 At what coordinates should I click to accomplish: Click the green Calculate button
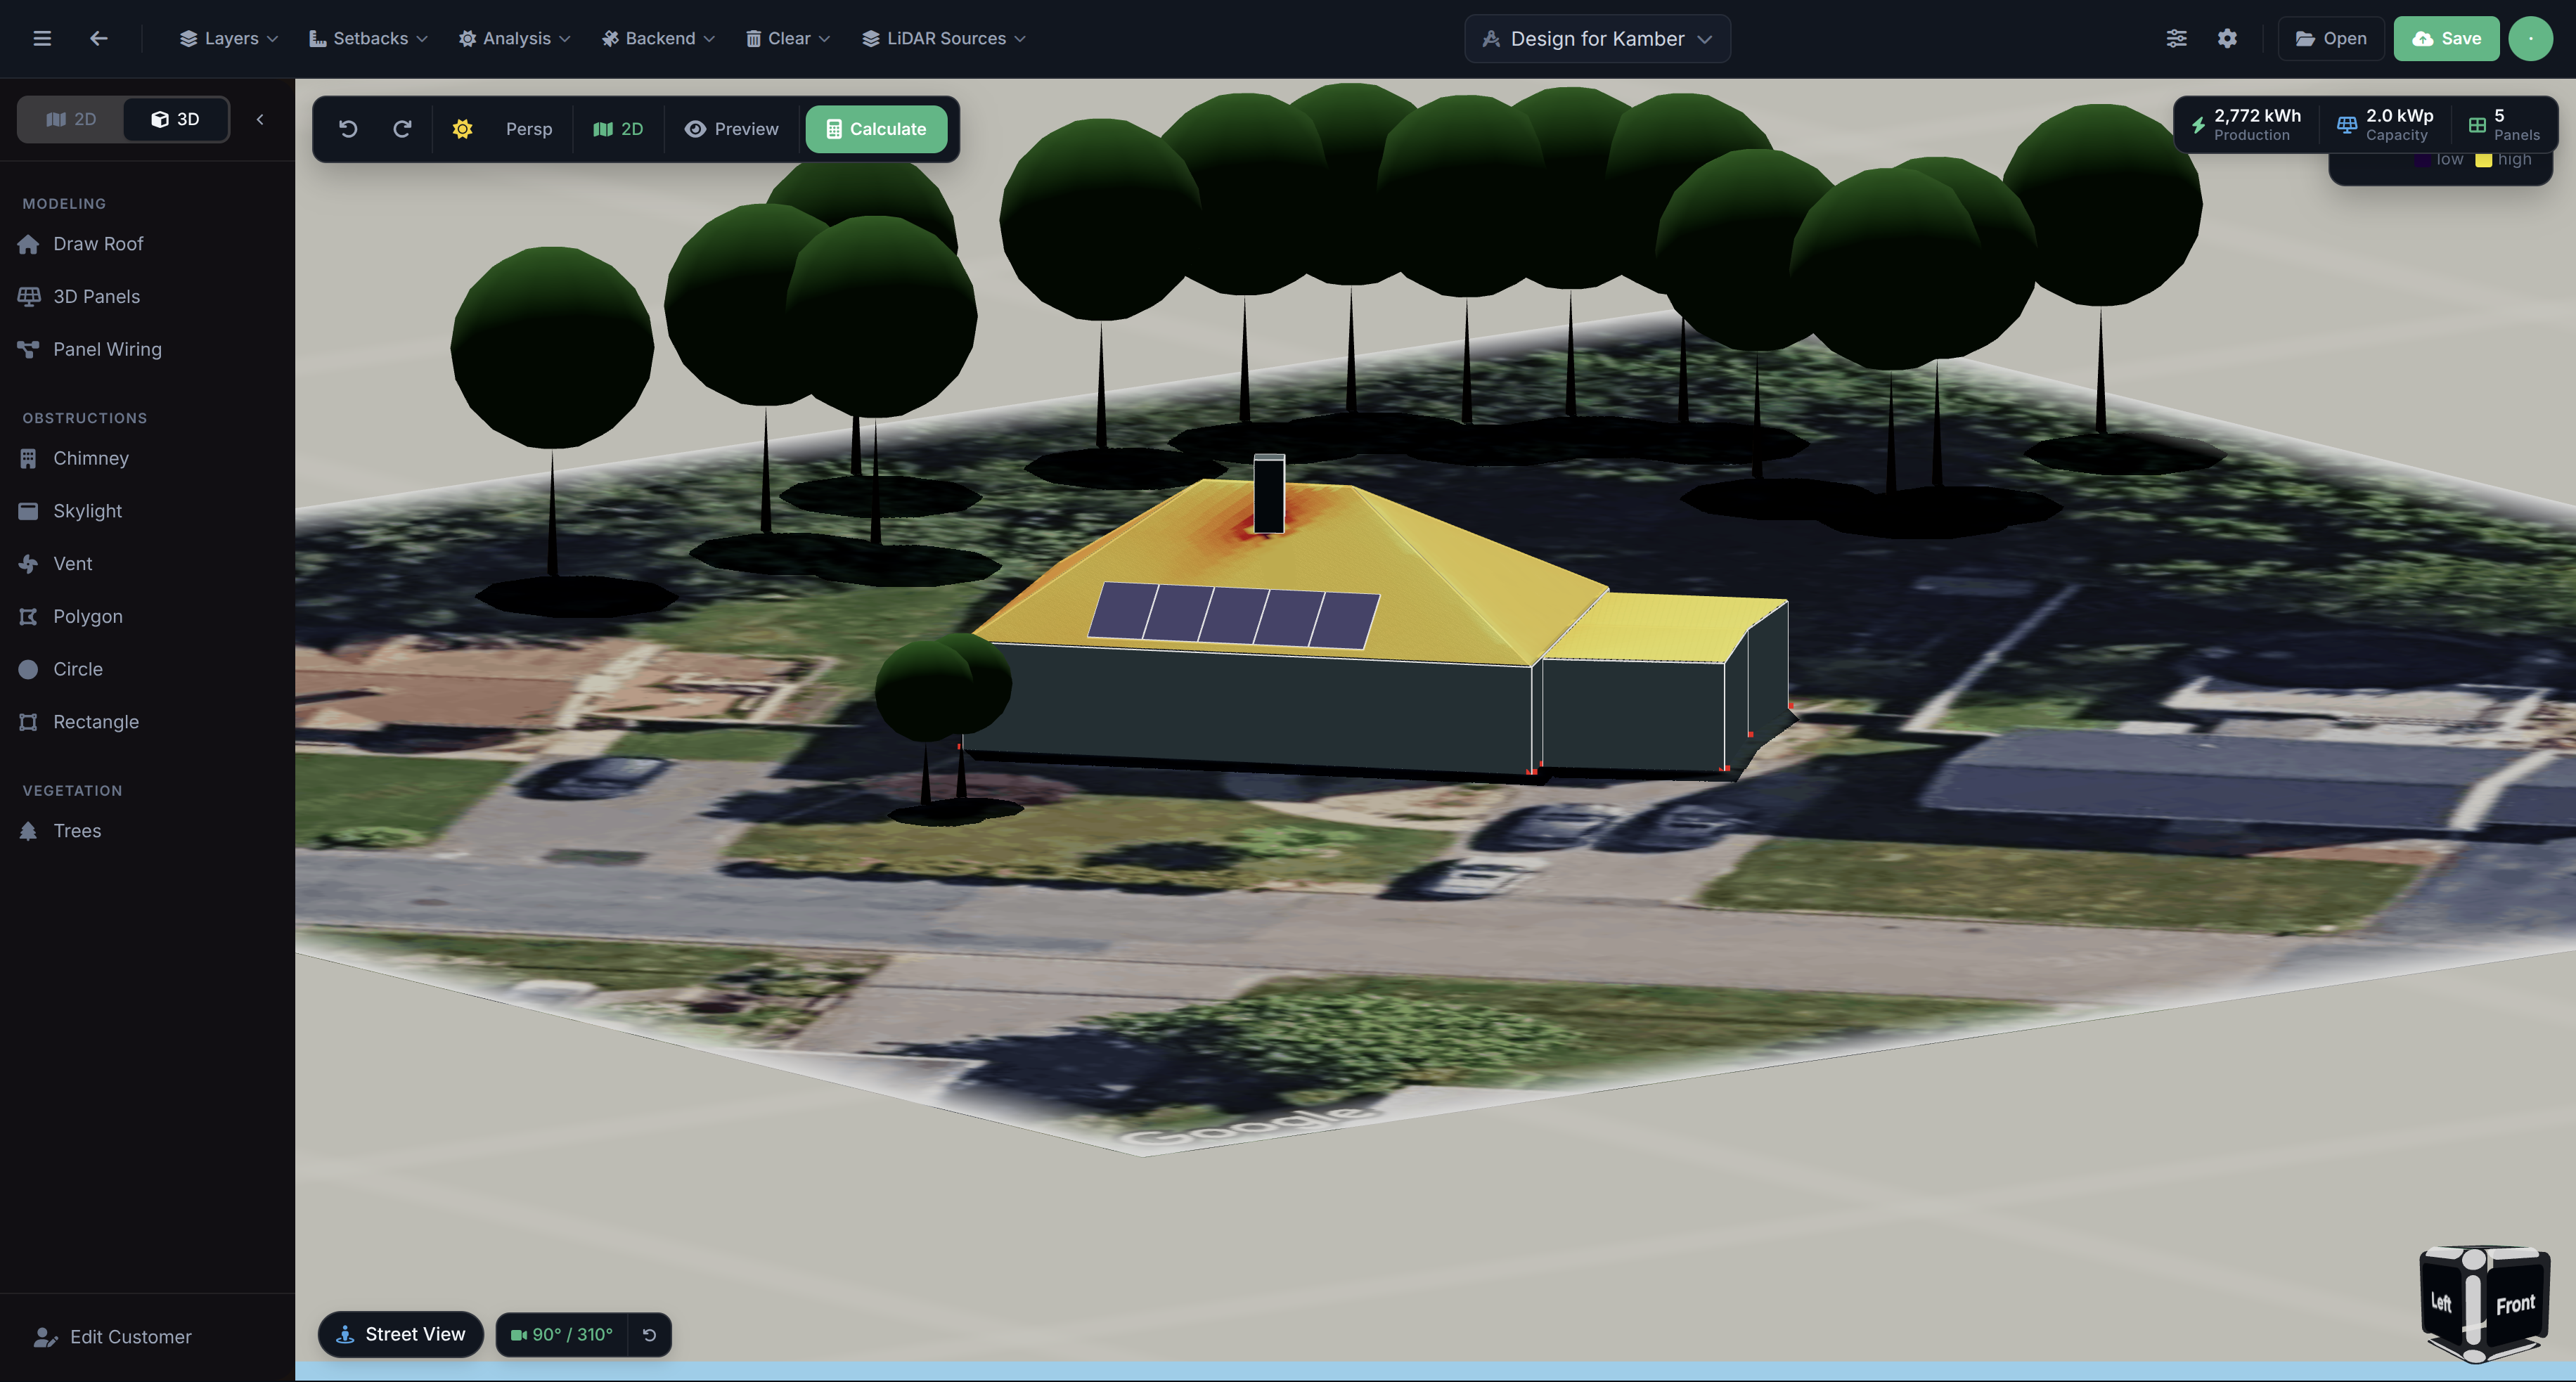point(876,129)
